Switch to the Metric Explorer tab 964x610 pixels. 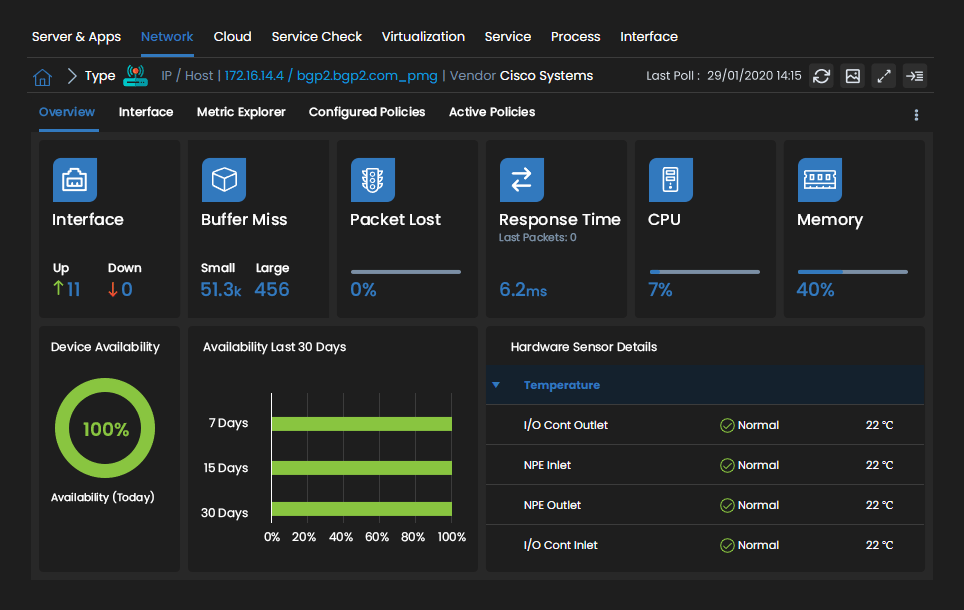coord(241,112)
